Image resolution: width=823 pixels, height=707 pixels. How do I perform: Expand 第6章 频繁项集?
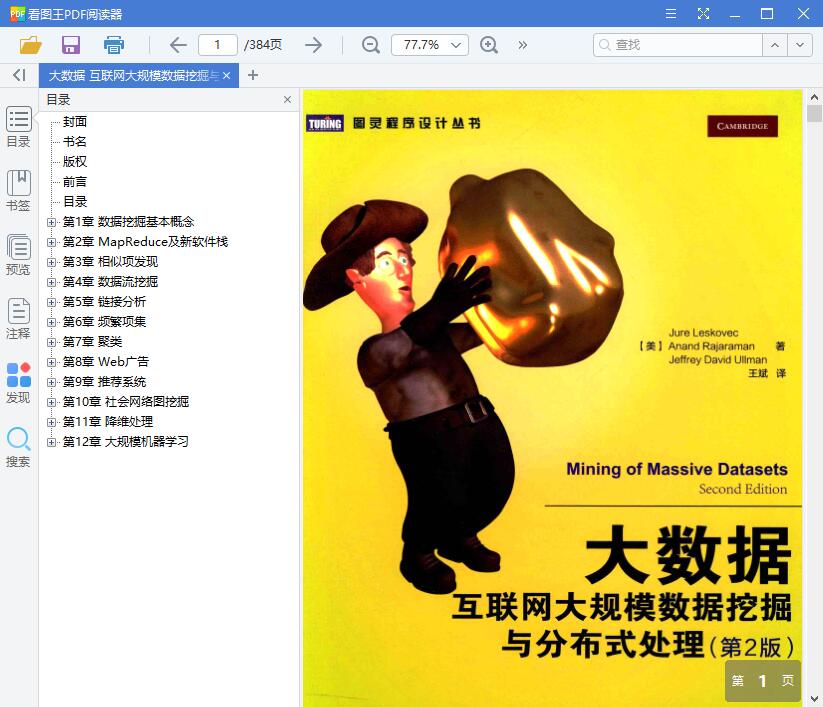(51, 322)
